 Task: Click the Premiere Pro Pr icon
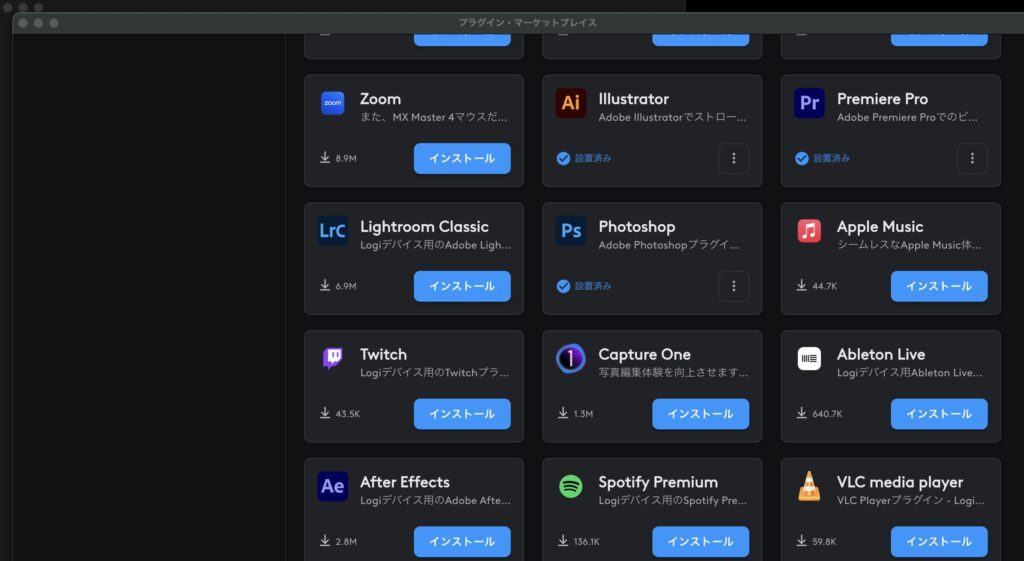coord(809,103)
